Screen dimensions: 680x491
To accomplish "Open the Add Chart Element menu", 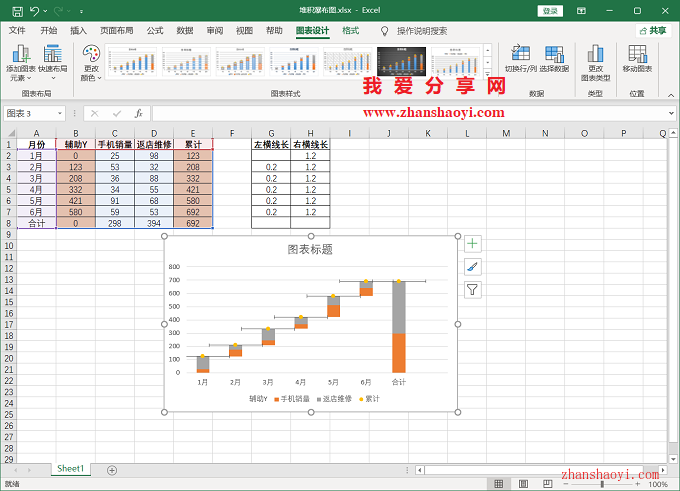I will 21,63.
